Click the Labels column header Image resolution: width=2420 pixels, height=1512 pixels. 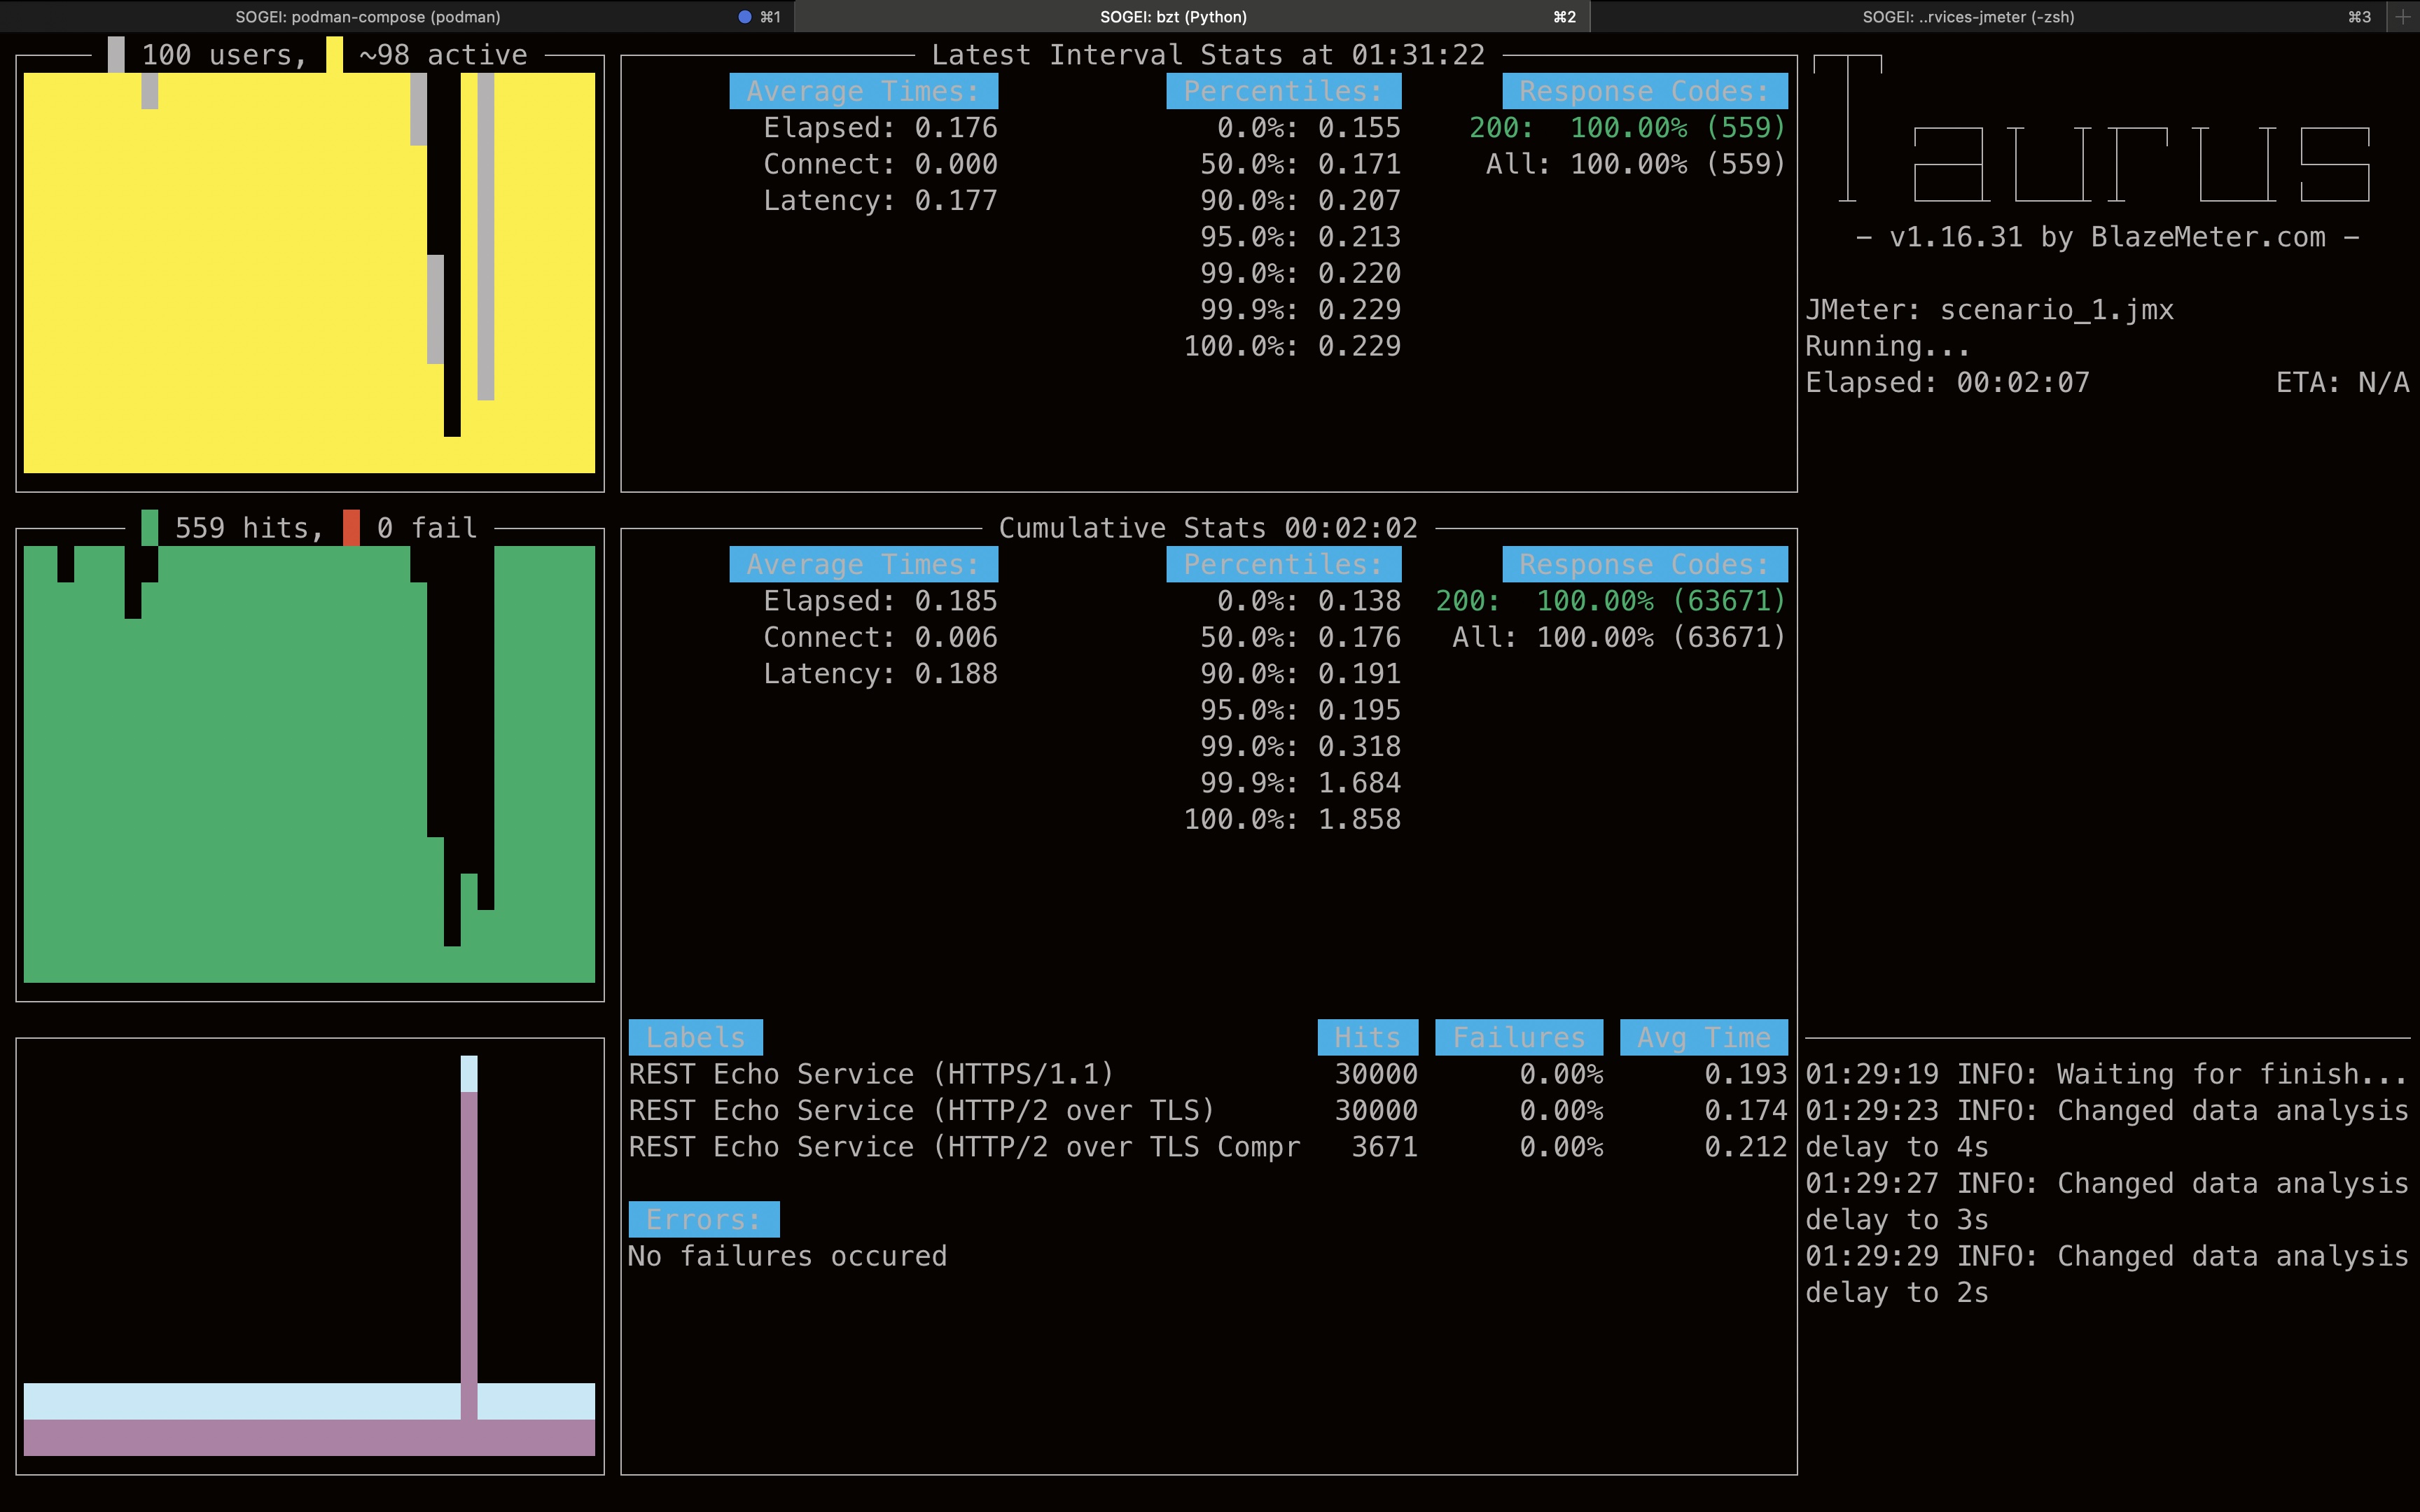point(695,1037)
